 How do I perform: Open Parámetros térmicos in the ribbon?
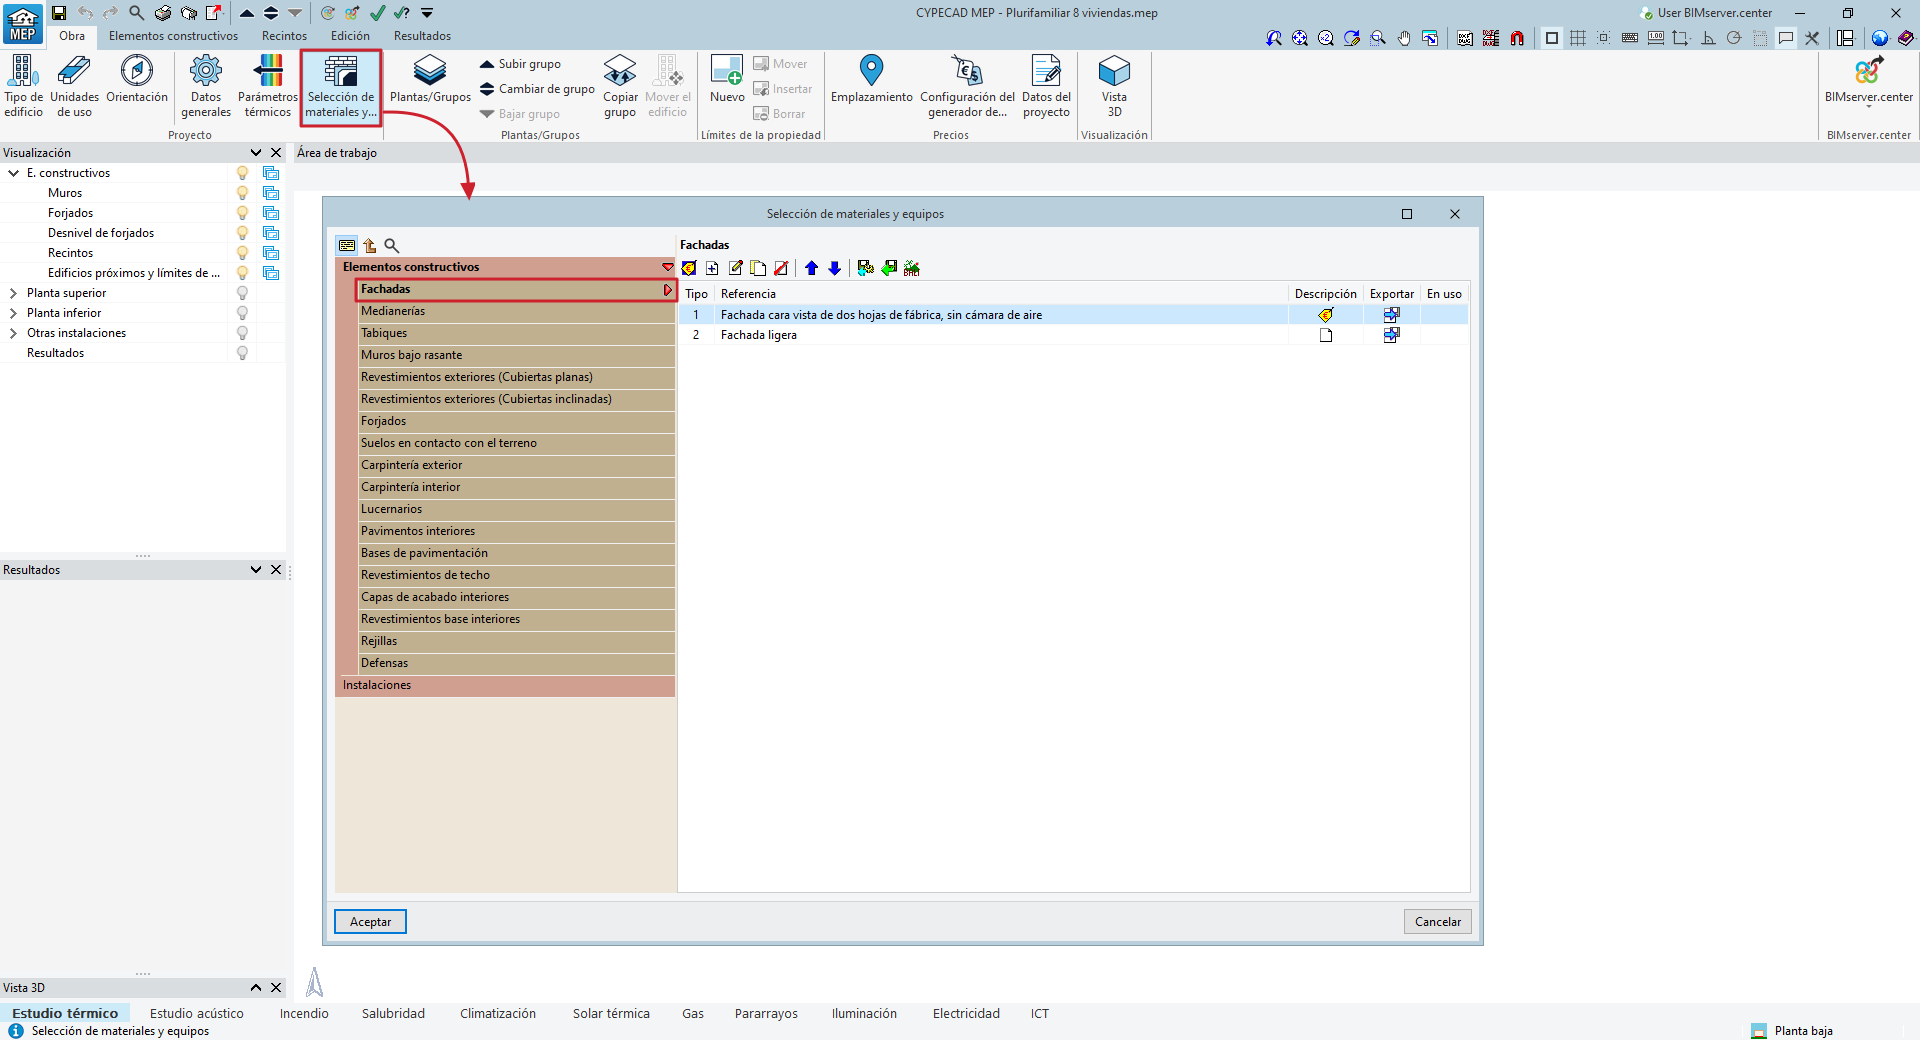pos(268,72)
